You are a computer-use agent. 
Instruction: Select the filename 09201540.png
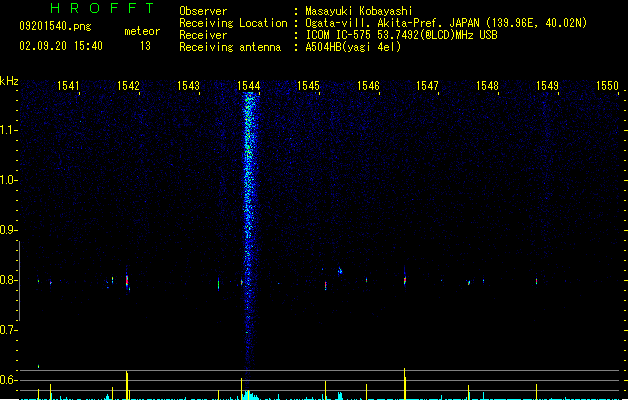pyautogui.click(x=55, y=26)
